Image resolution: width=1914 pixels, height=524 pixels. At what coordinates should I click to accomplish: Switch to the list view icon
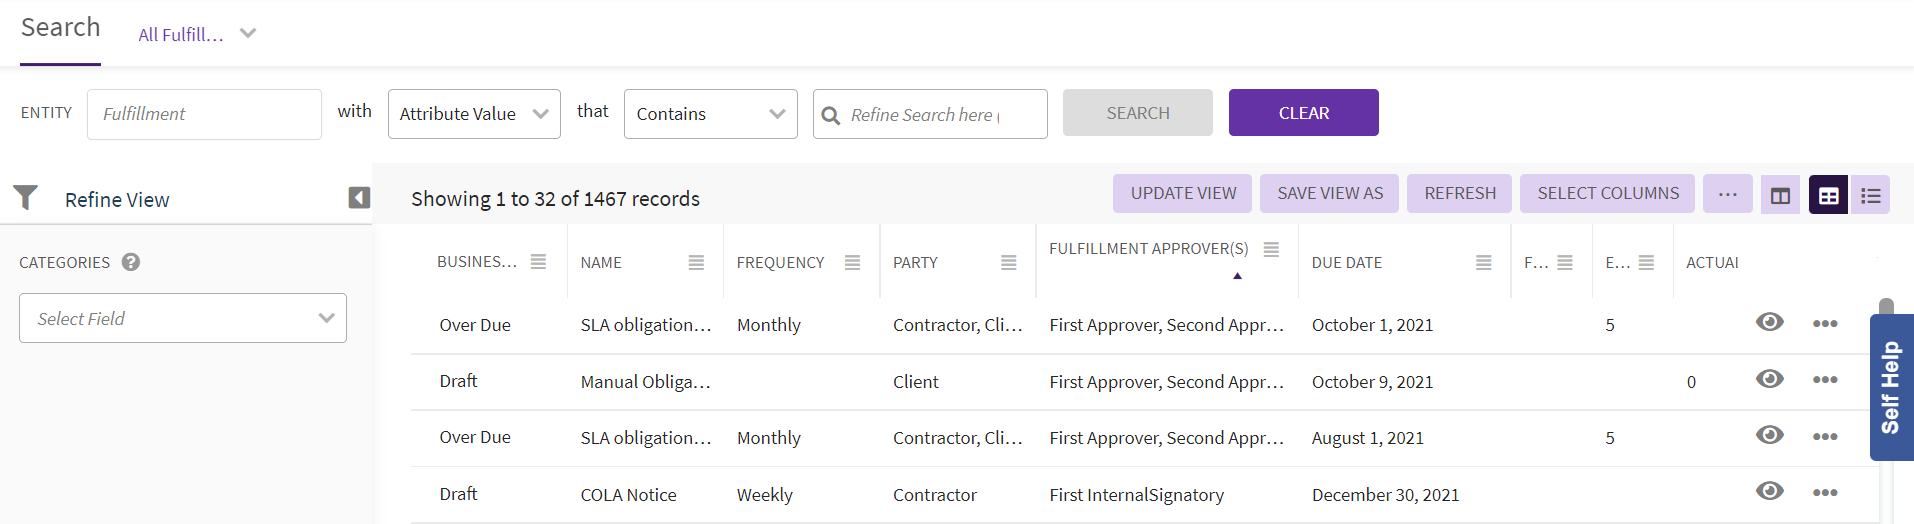(x=1871, y=195)
